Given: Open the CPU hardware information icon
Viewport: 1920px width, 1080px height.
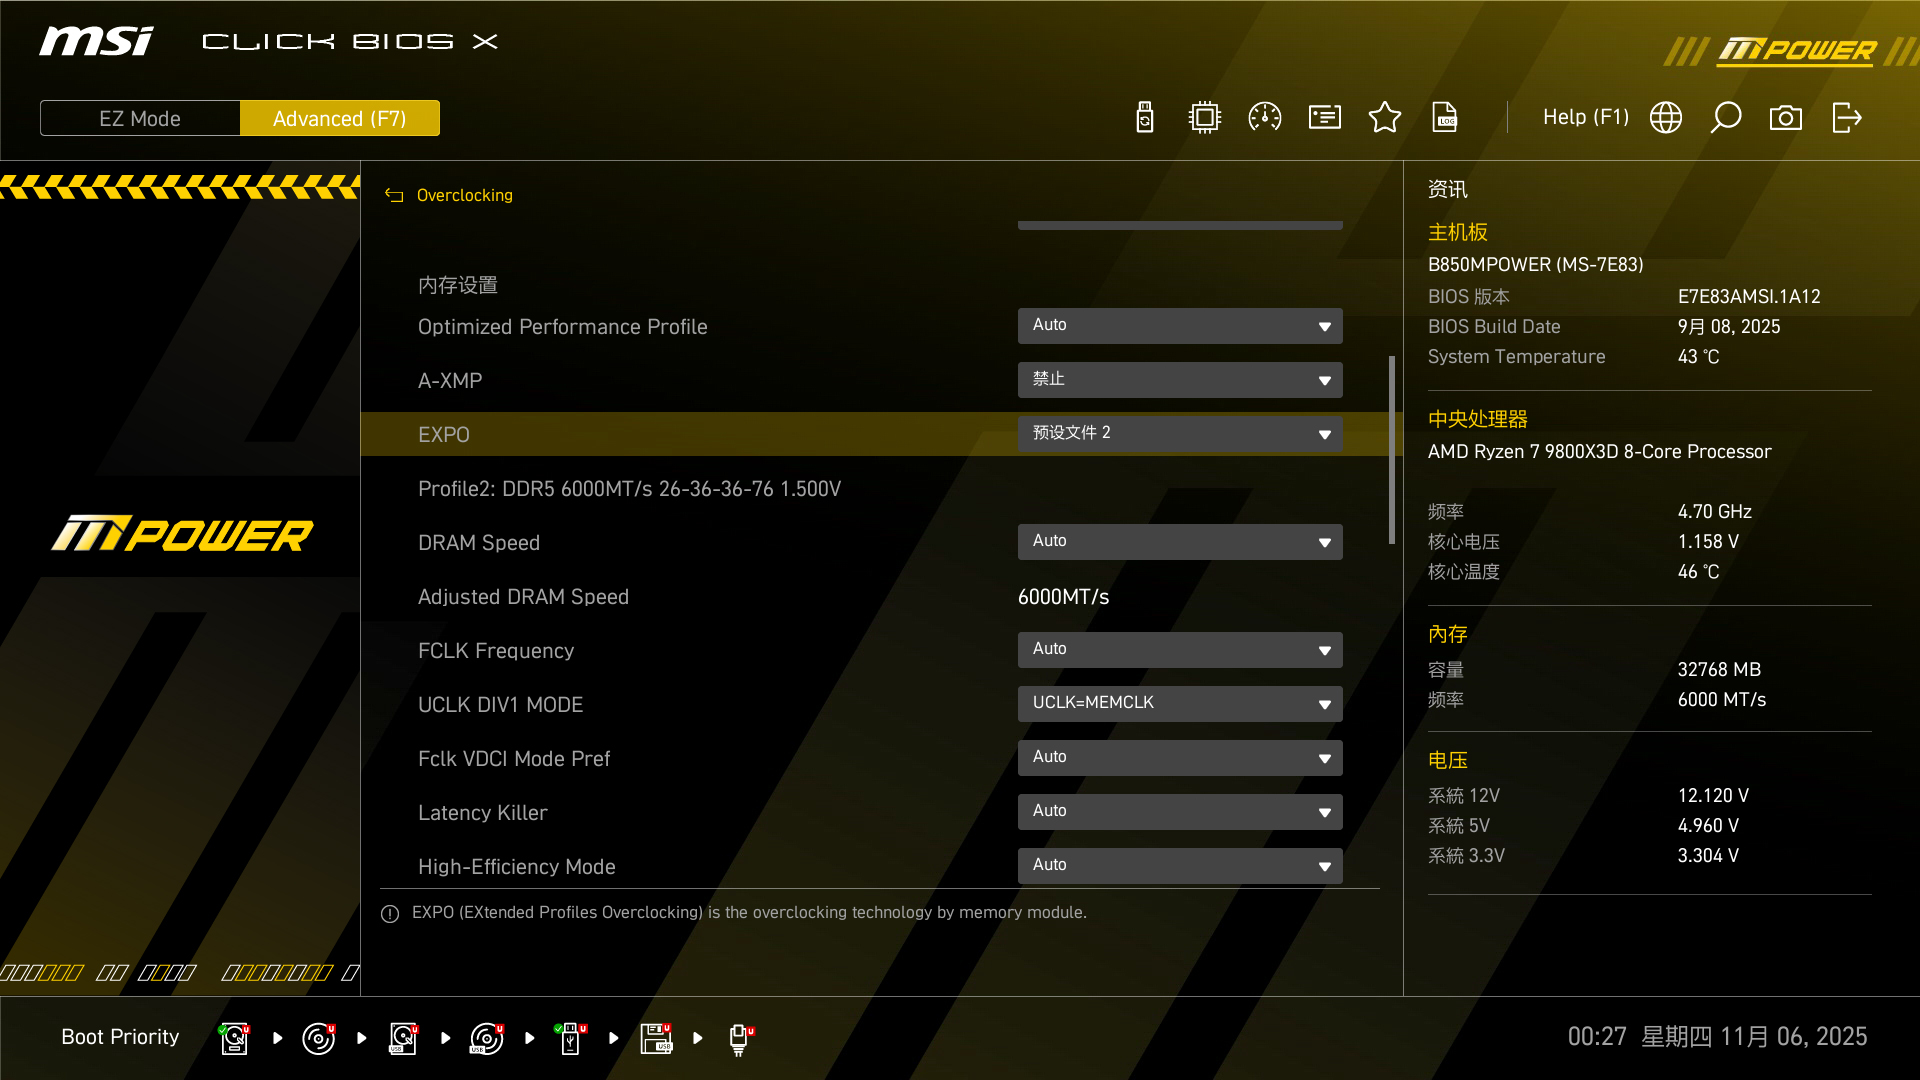Looking at the screenshot, I should coord(1204,117).
